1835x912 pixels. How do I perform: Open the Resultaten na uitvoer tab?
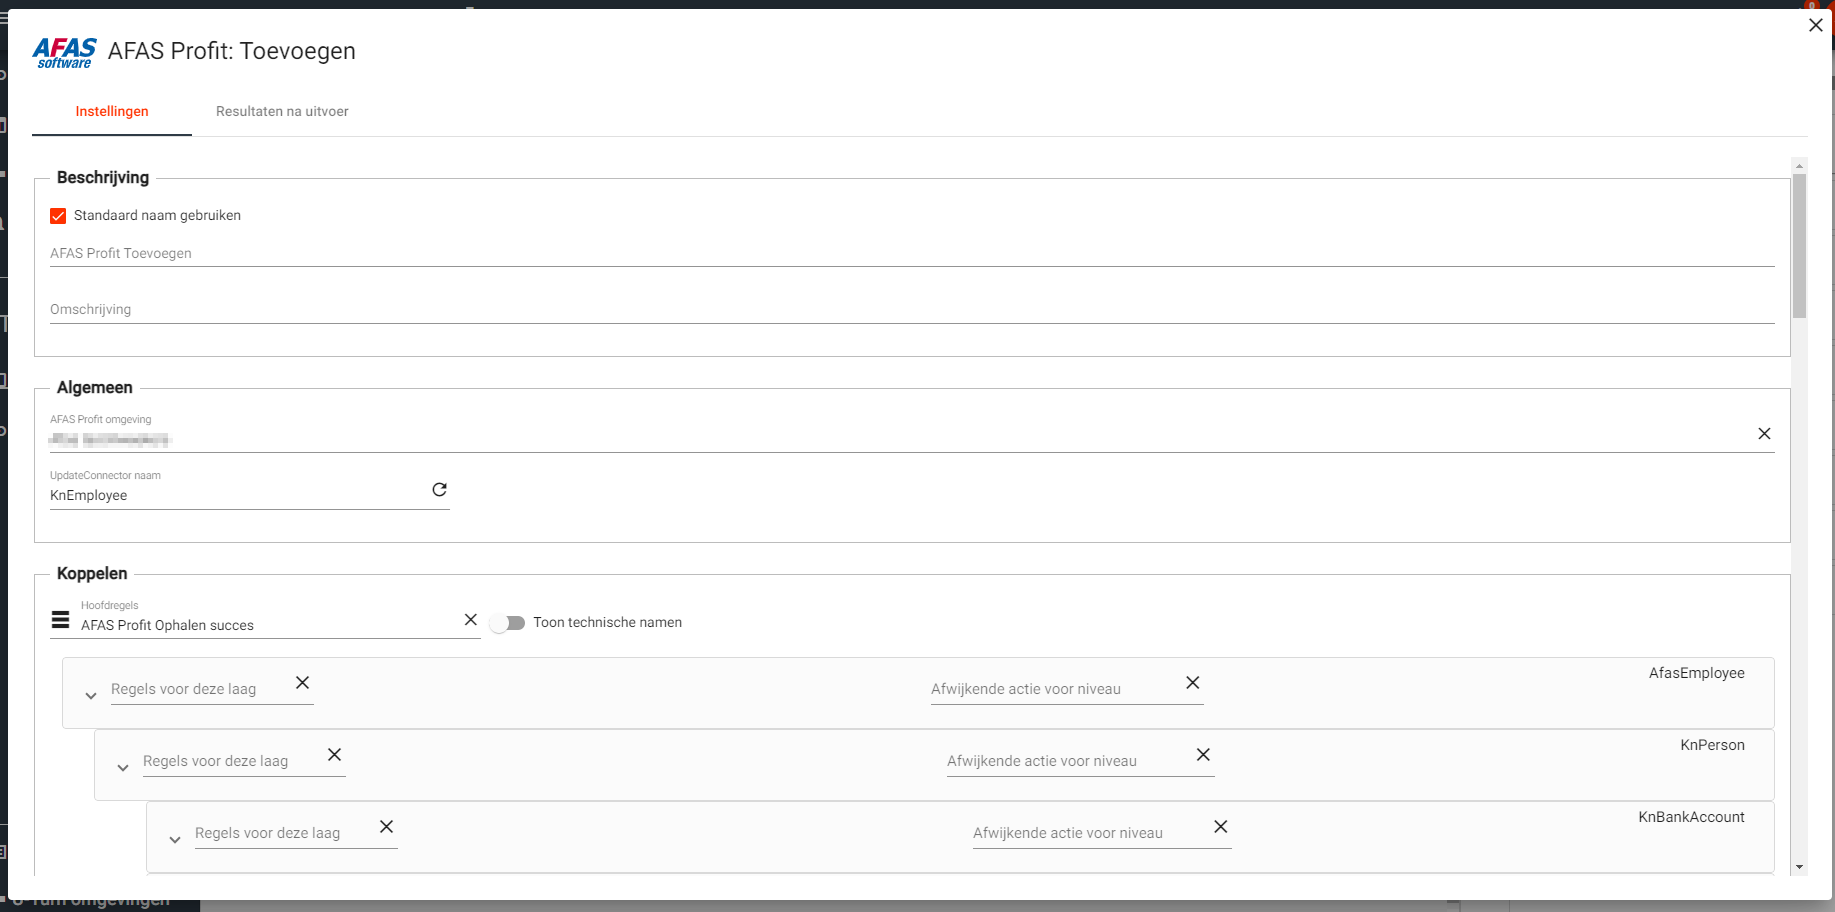(x=282, y=112)
